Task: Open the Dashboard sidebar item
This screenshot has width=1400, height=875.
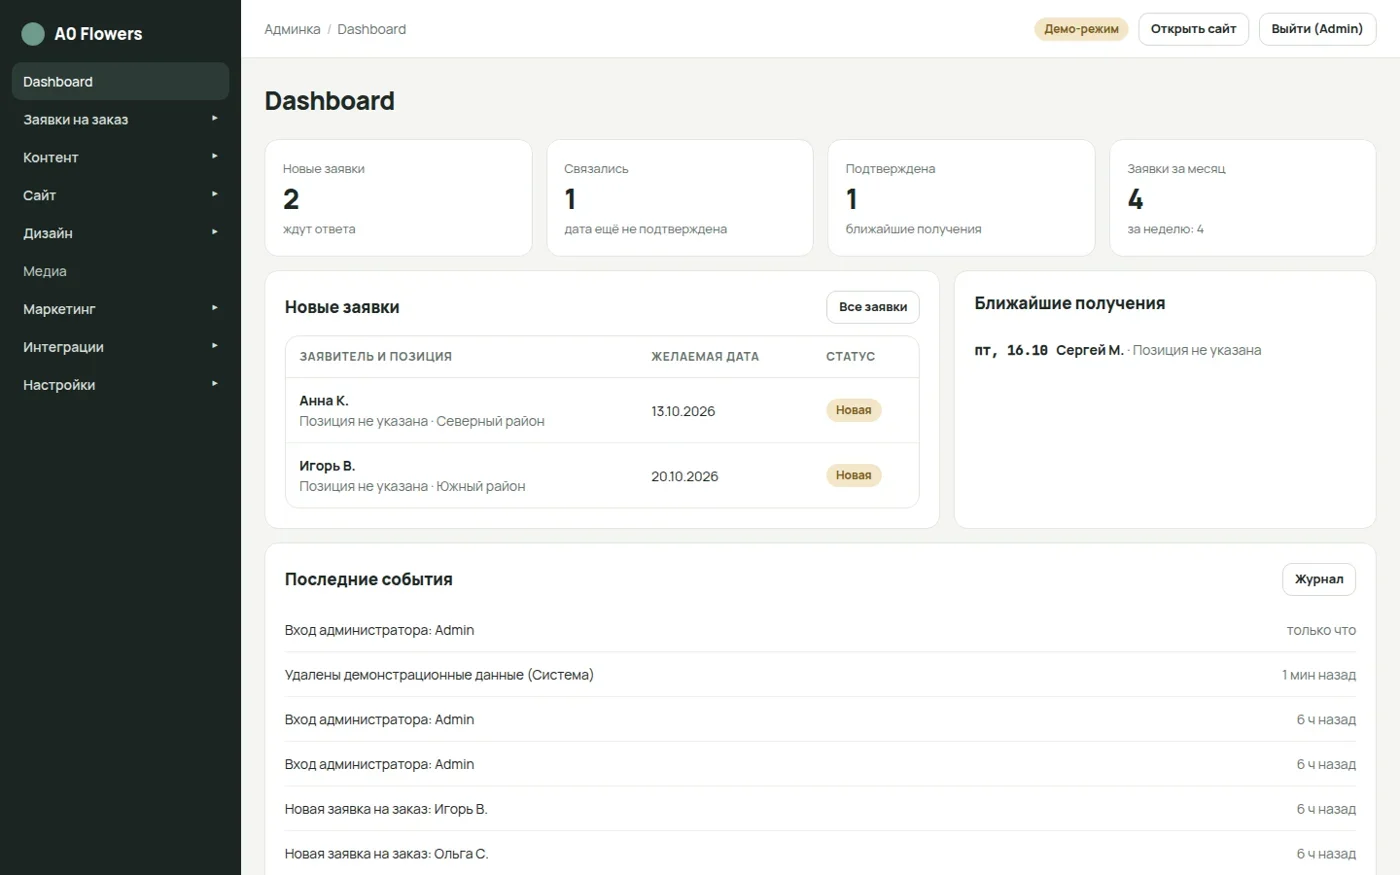Action: tap(120, 82)
